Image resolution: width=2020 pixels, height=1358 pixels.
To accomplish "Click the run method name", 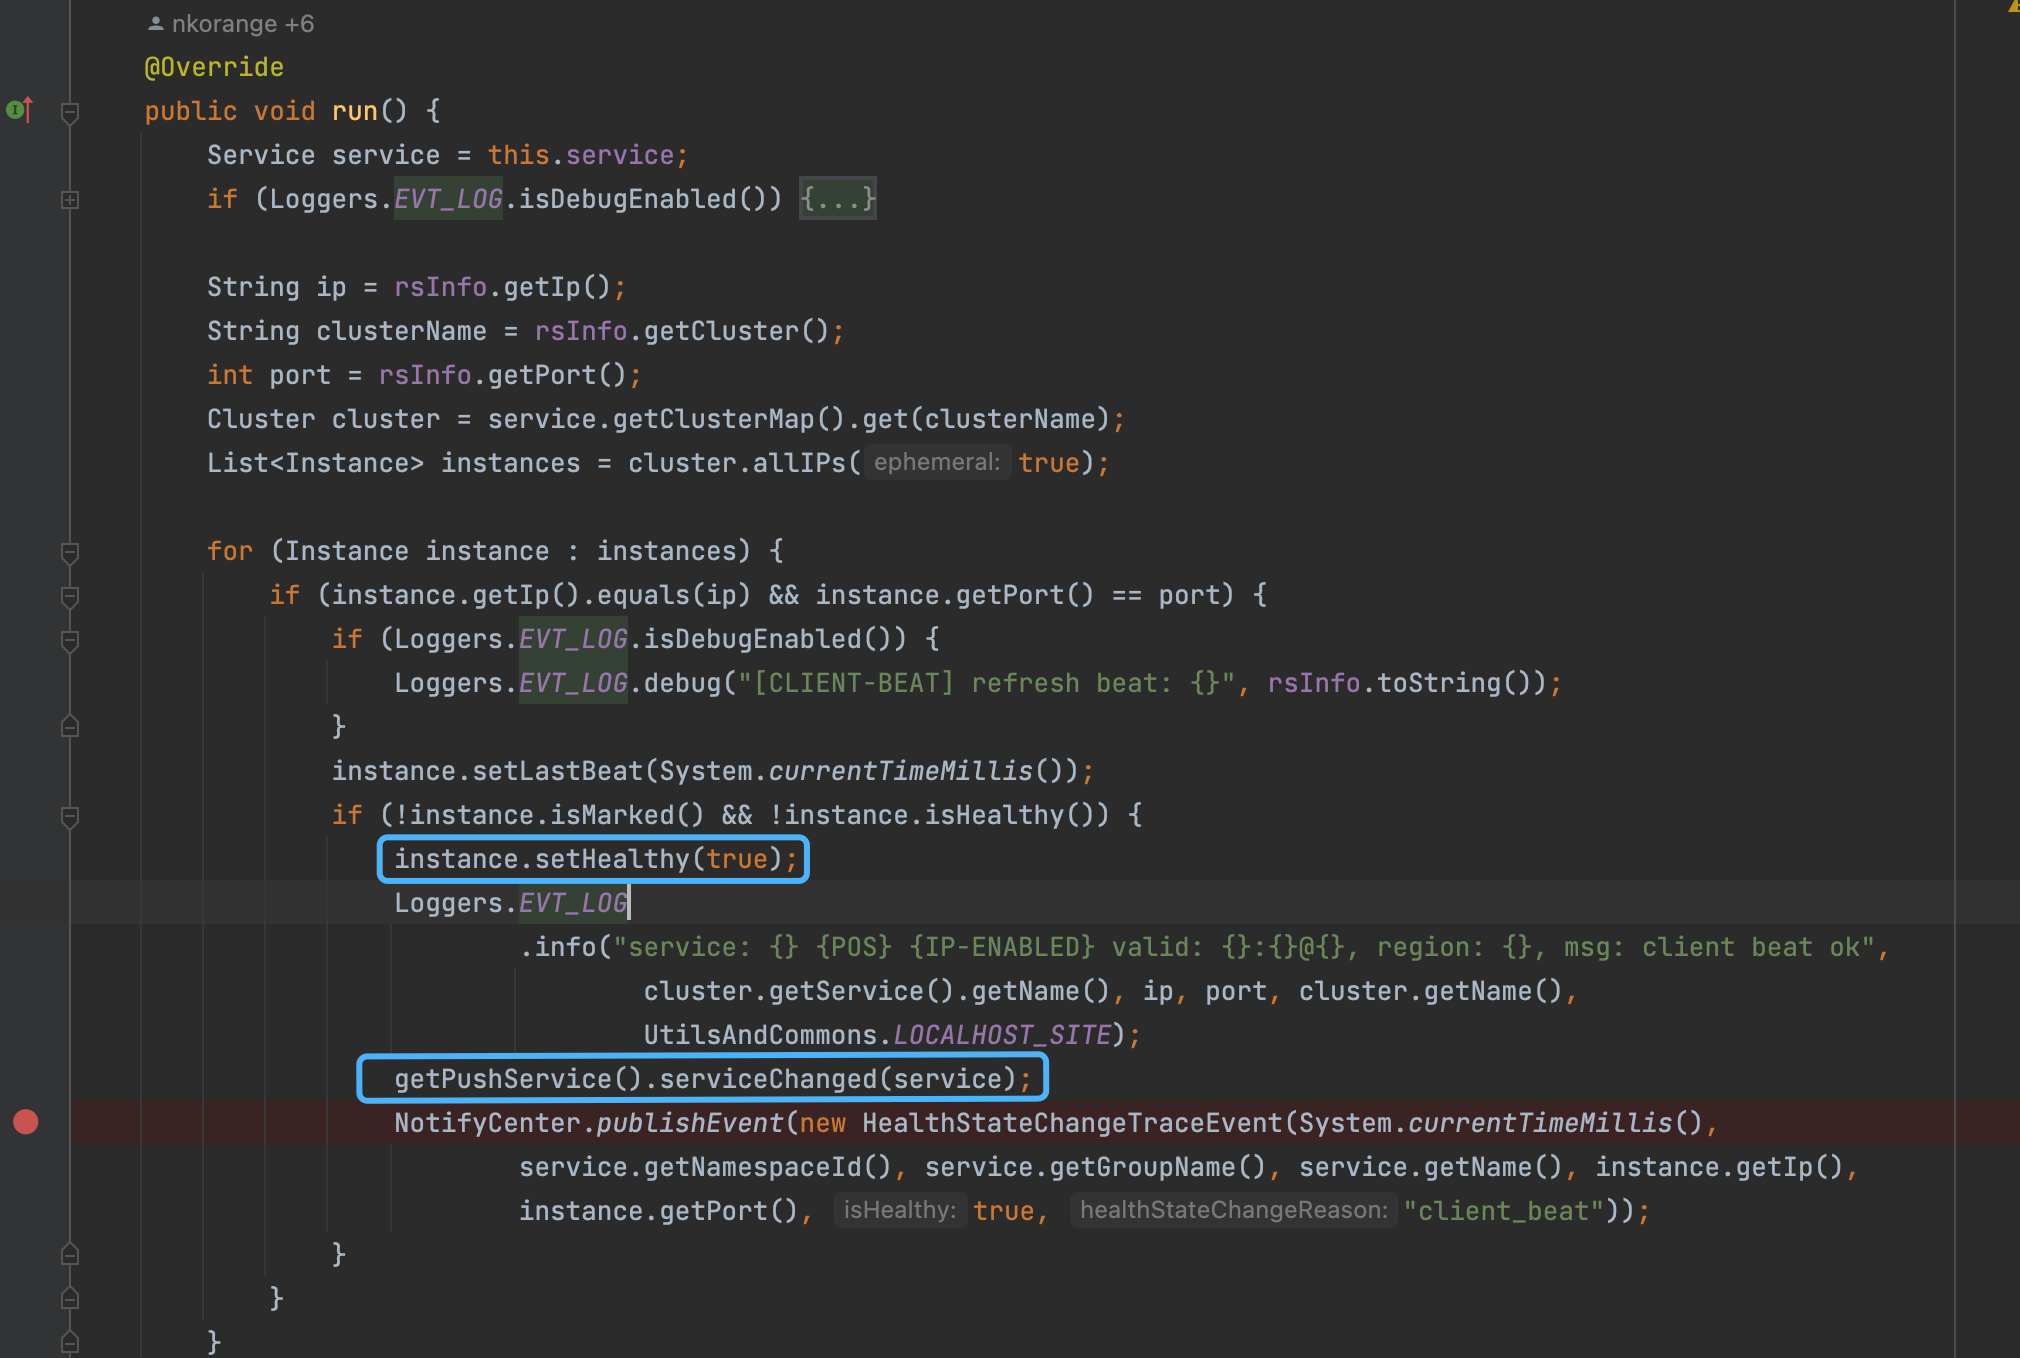I will pyautogui.click(x=354, y=111).
